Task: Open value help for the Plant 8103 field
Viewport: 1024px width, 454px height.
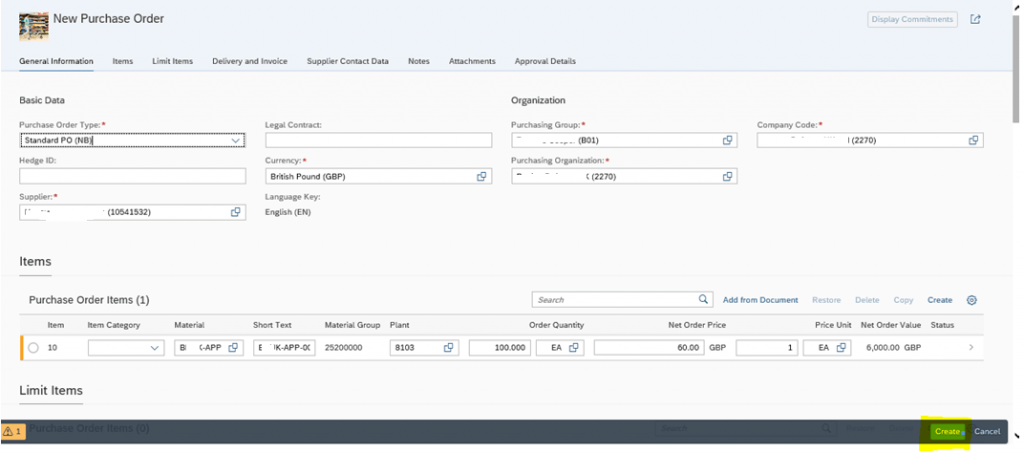Action: (449, 348)
